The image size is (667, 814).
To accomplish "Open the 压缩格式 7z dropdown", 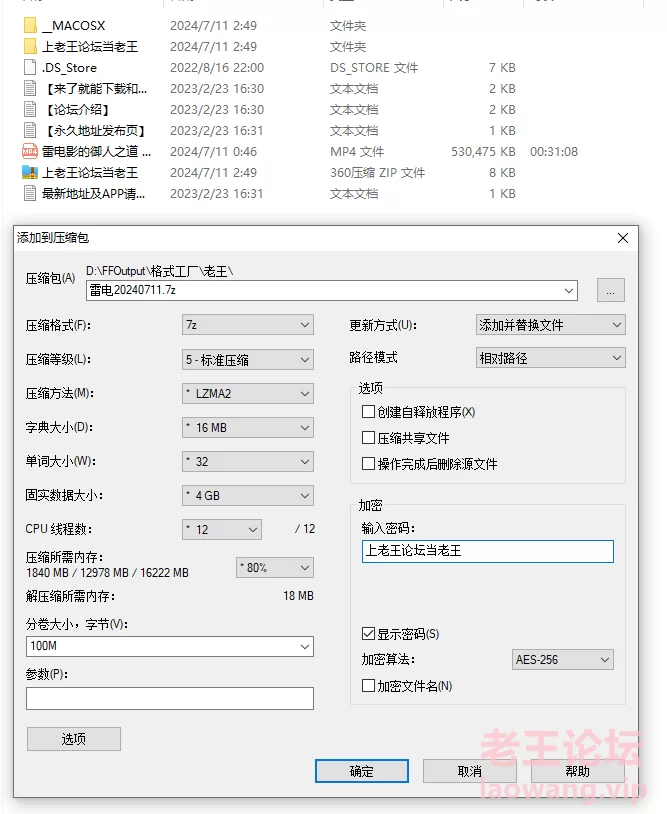I will point(248,325).
